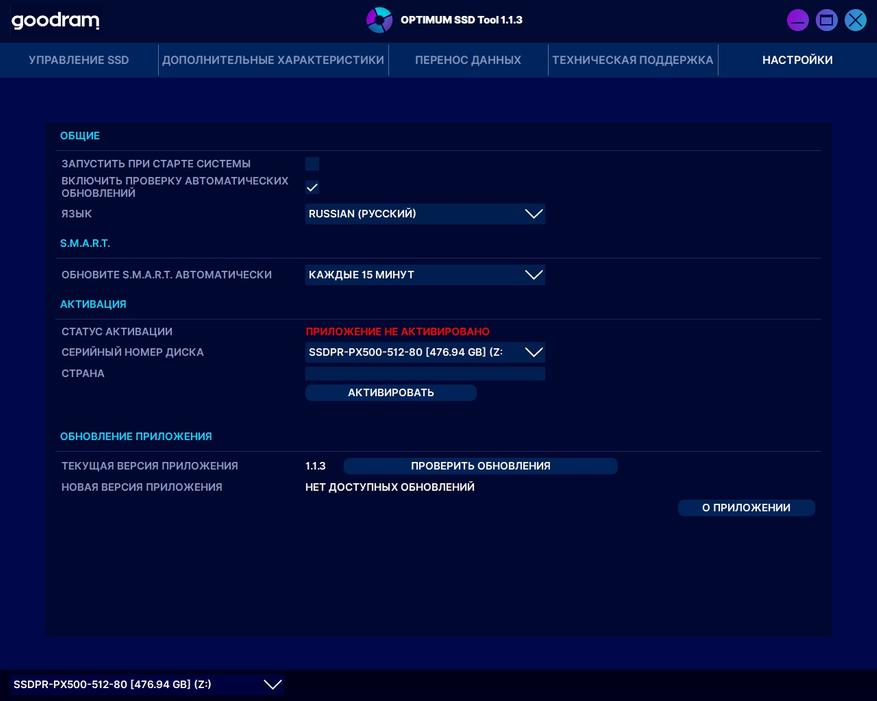Viewport: 877px width, 701px height.
Task: Click the Приложение не активировано status text
Action: pos(397,332)
